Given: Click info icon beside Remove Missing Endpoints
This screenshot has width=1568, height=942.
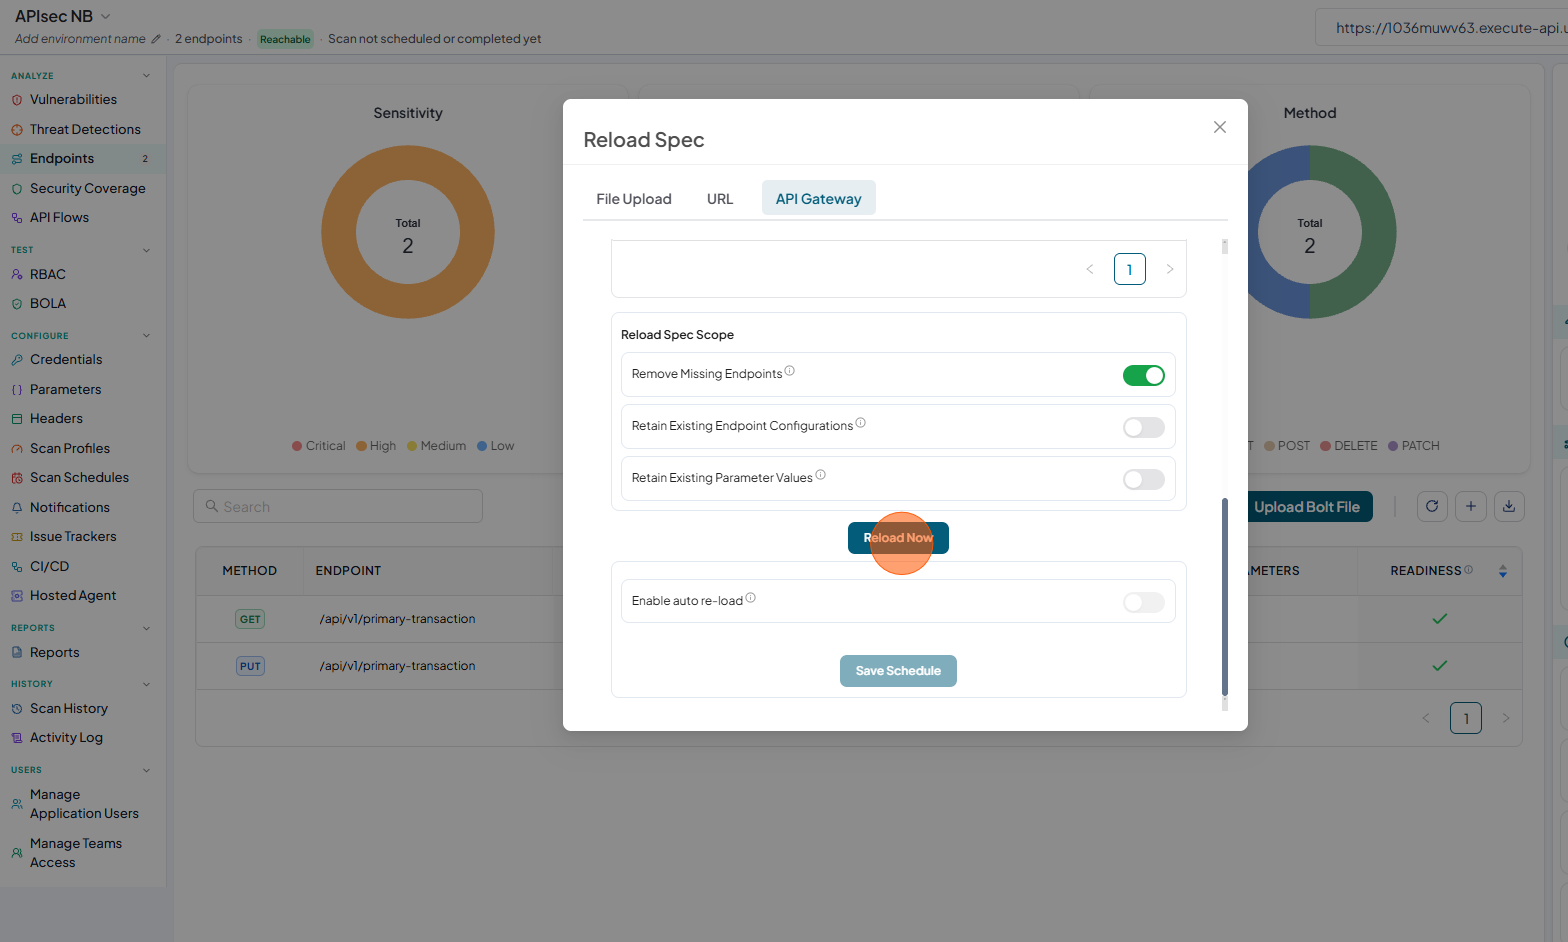Looking at the screenshot, I should tap(790, 371).
